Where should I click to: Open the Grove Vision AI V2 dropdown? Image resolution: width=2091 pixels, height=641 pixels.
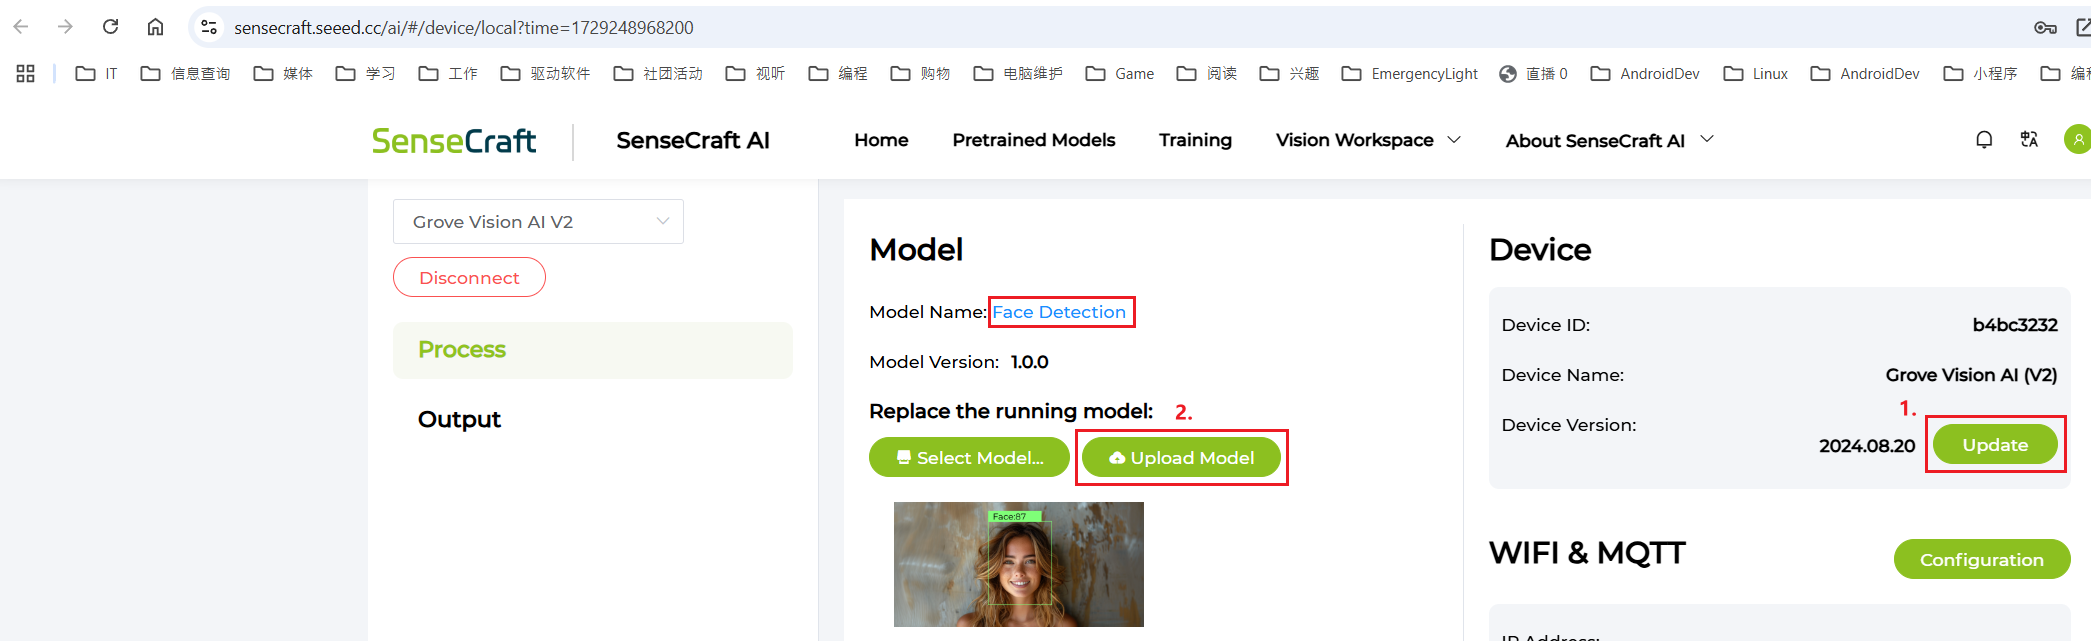(538, 222)
